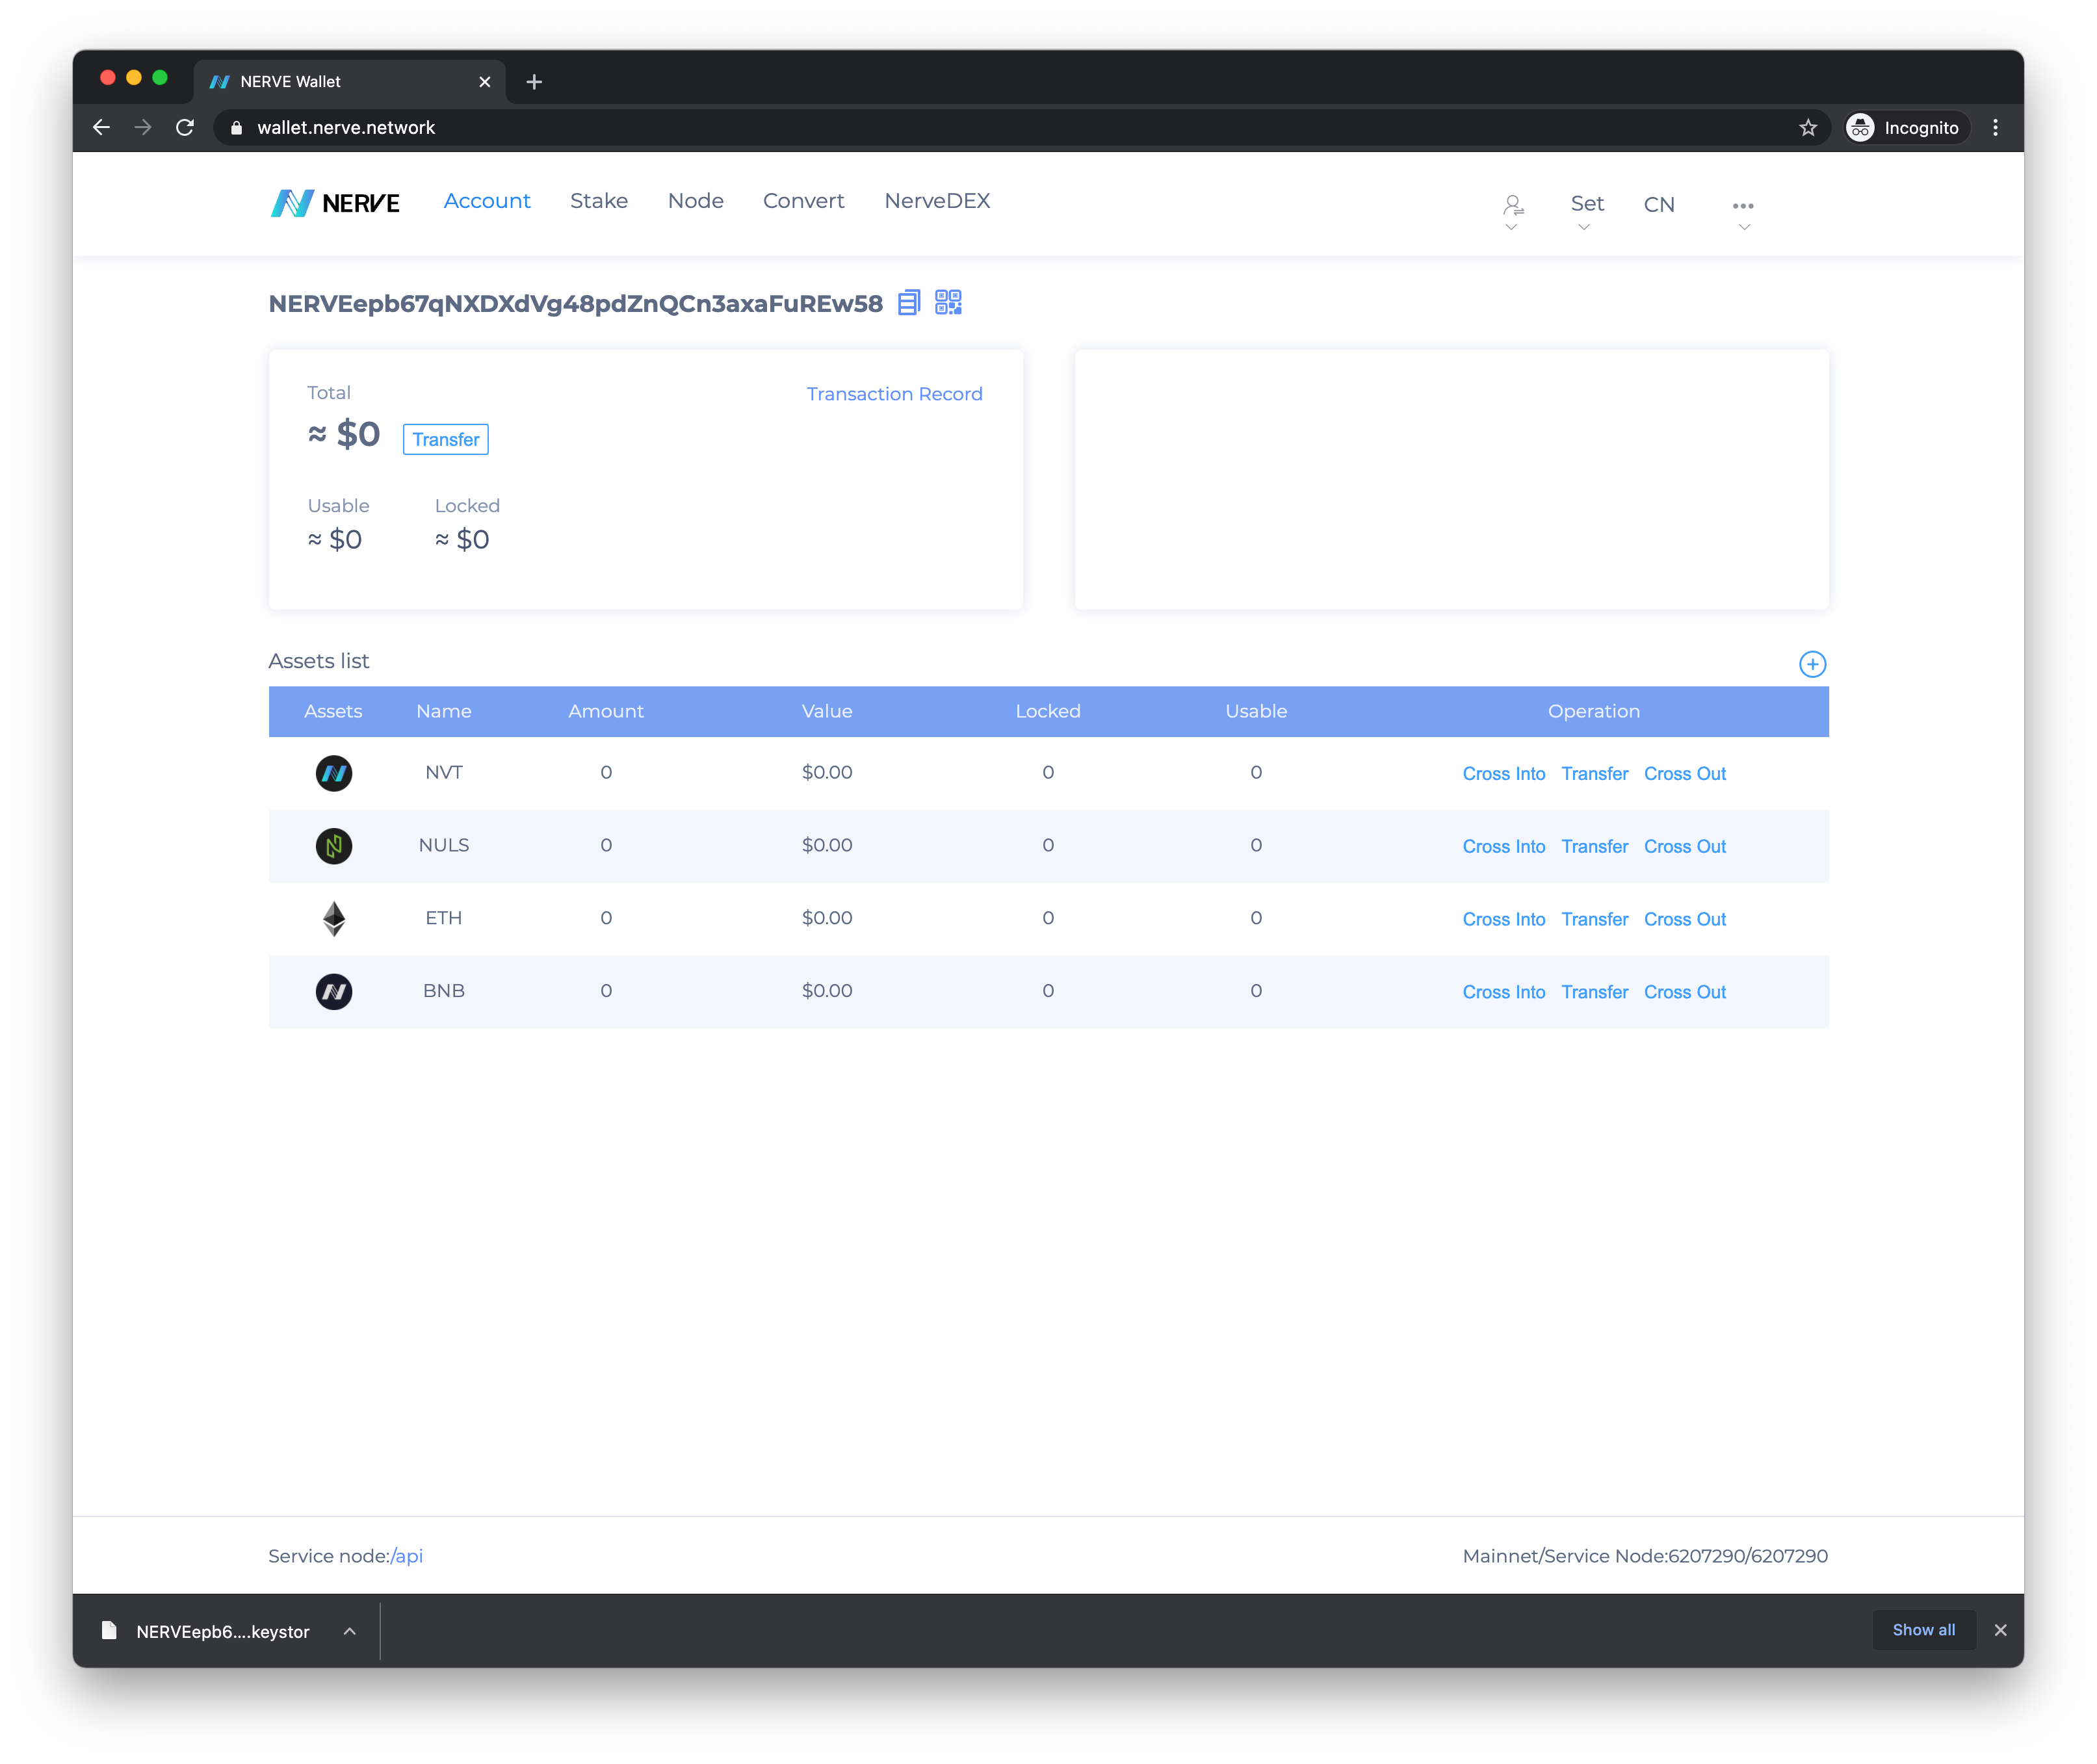Copy the NERVE wallet address
The height and width of the screenshot is (1764, 2097).
(x=908, y=303)
